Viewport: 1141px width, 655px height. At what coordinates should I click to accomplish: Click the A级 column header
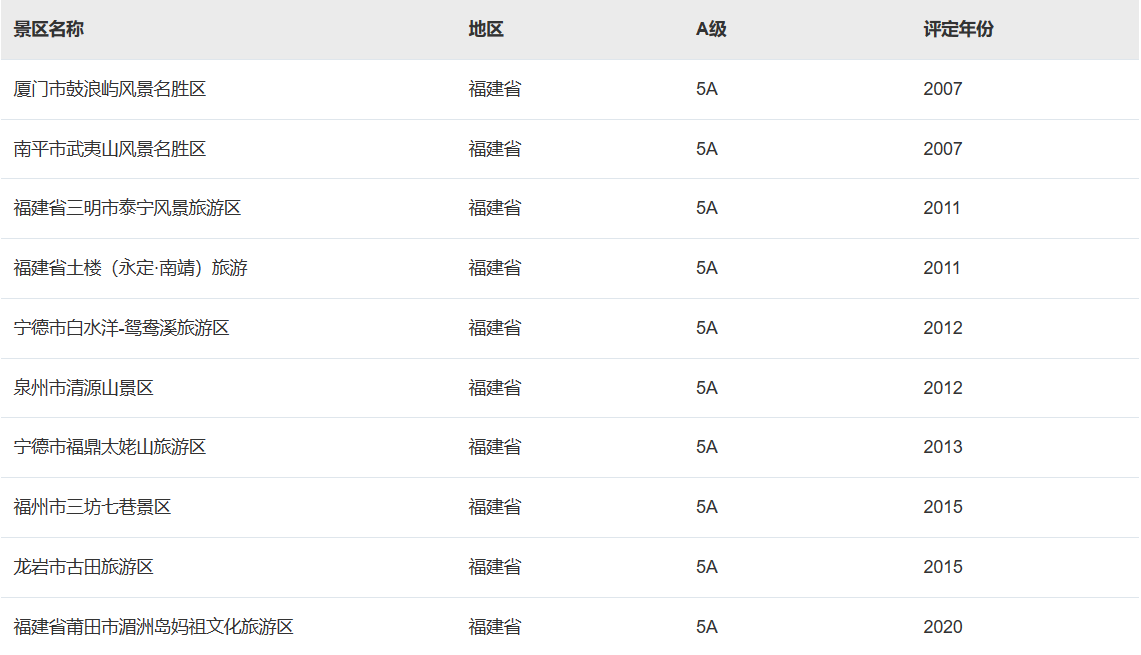tap(711, 29)
